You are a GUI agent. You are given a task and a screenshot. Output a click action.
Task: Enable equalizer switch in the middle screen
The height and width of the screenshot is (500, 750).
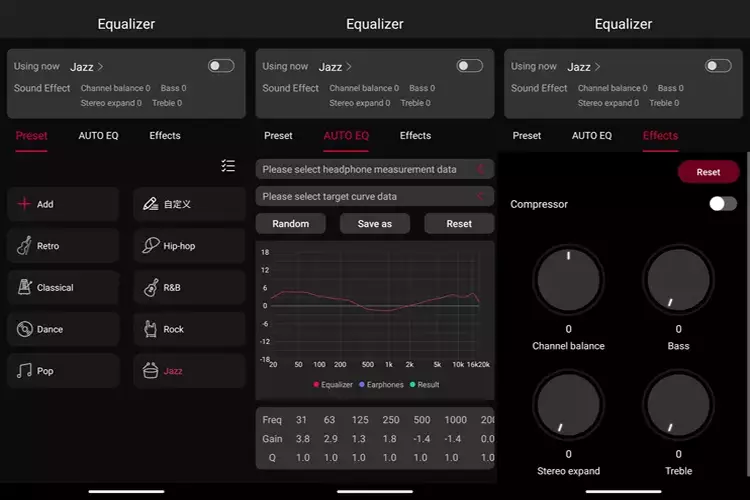coord(470,66)
